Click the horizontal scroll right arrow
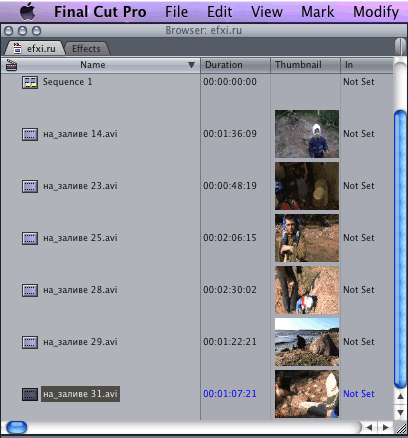Viewport: 408px width, 438px height. 386,428
